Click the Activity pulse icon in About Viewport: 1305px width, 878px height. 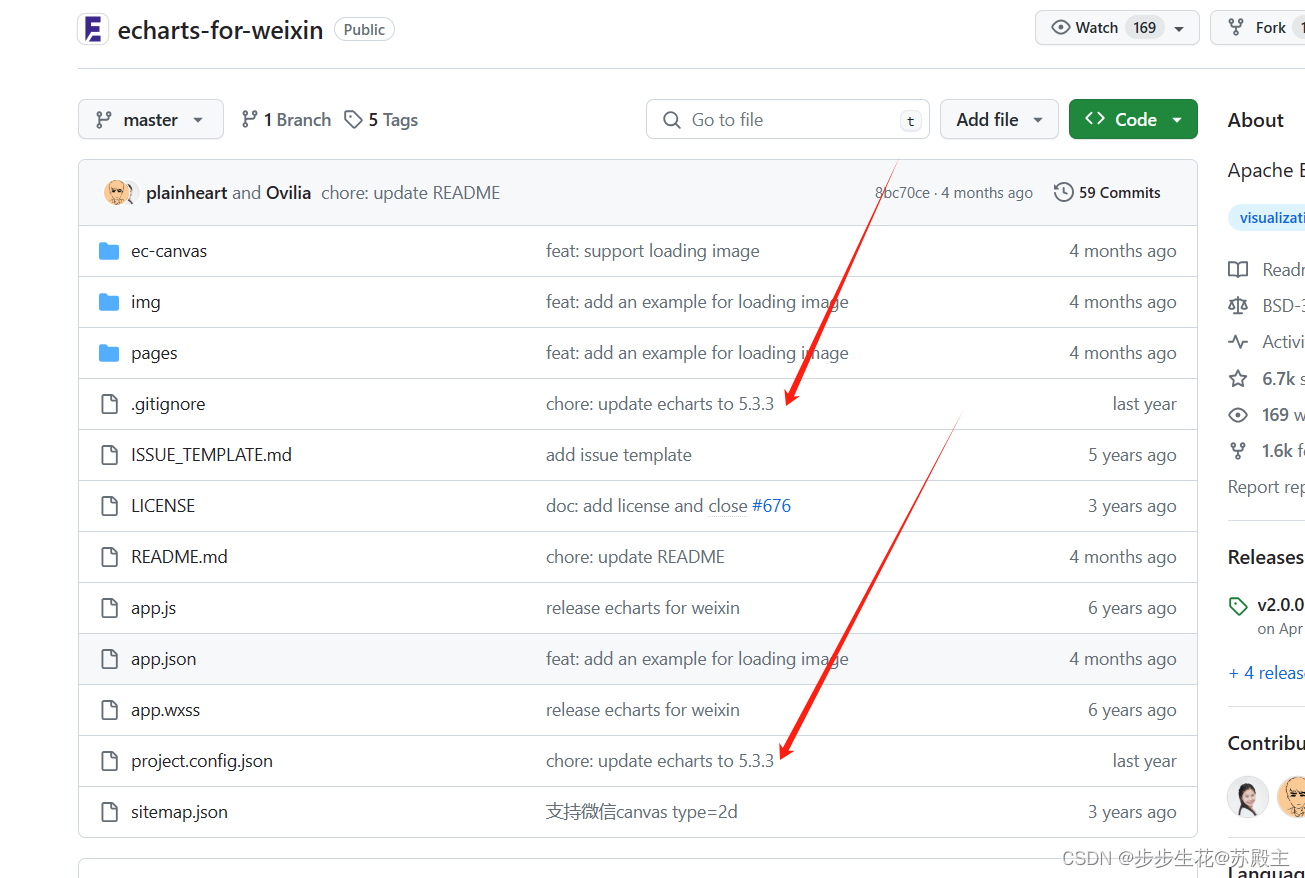1238,342
